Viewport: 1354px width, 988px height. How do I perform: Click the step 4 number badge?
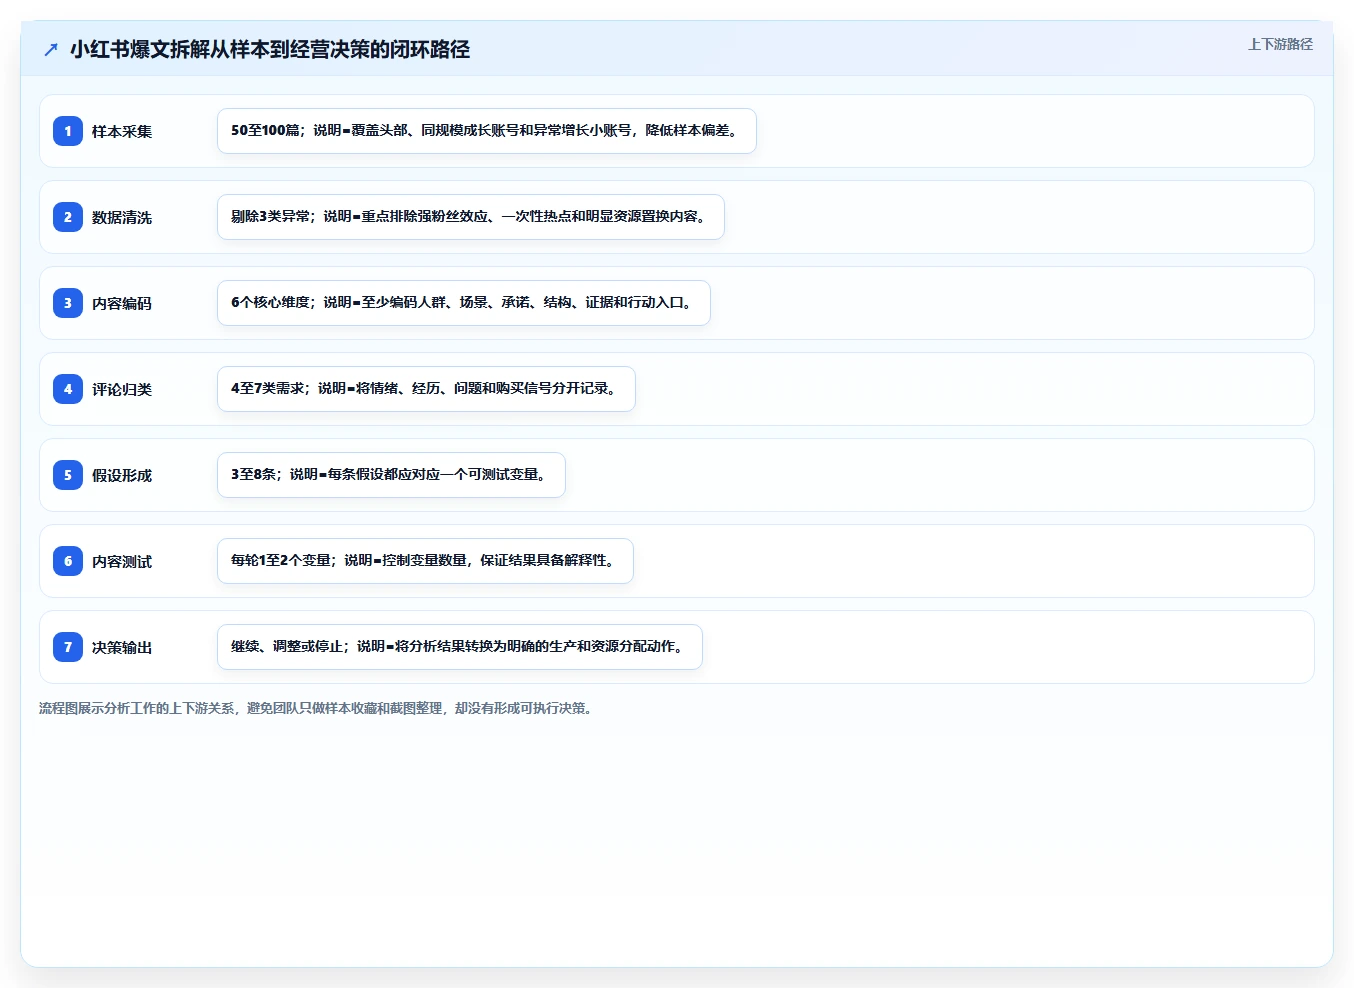(x=68, y=389)
